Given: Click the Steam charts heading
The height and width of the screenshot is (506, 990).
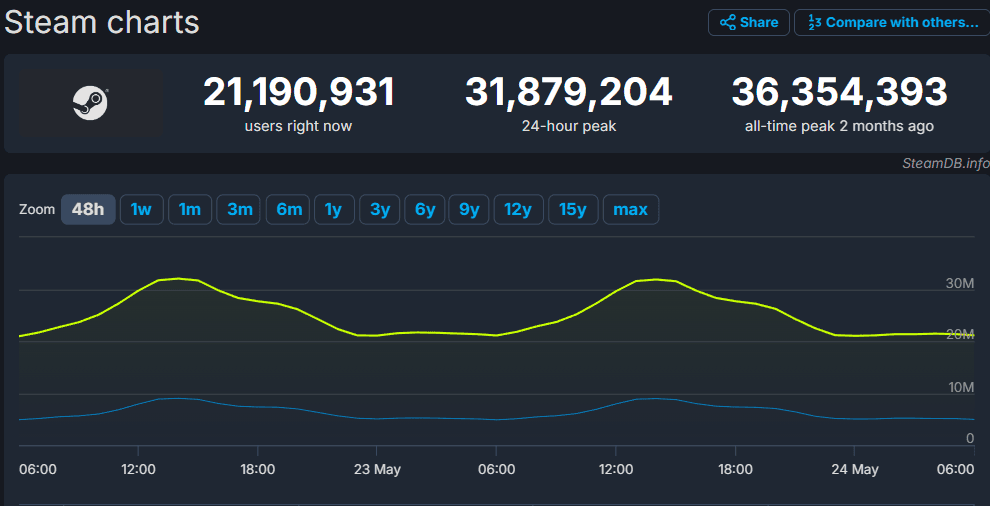Looking at the screenshot, I should tap(102, 23).
